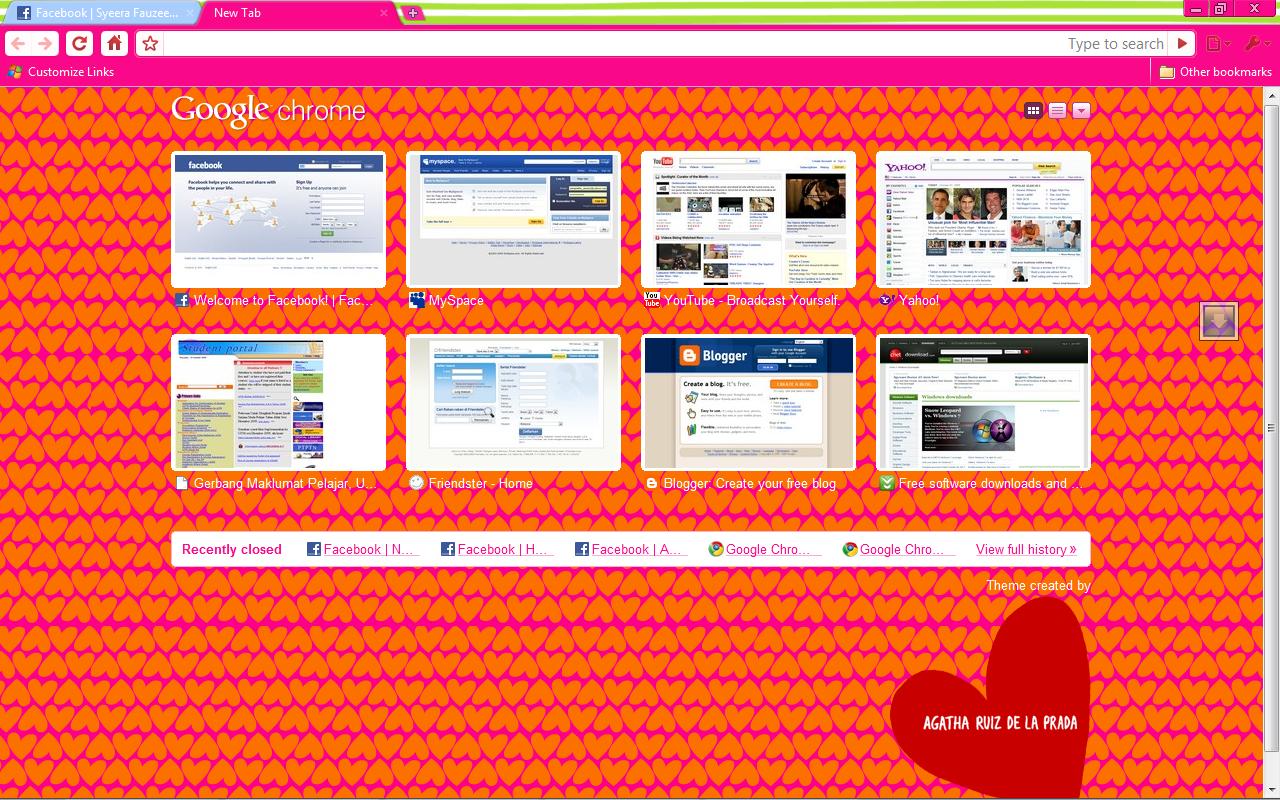1280x800 pixels.
Task: Switch to thumbnail grid view
Action: [x=1034, y=111]
